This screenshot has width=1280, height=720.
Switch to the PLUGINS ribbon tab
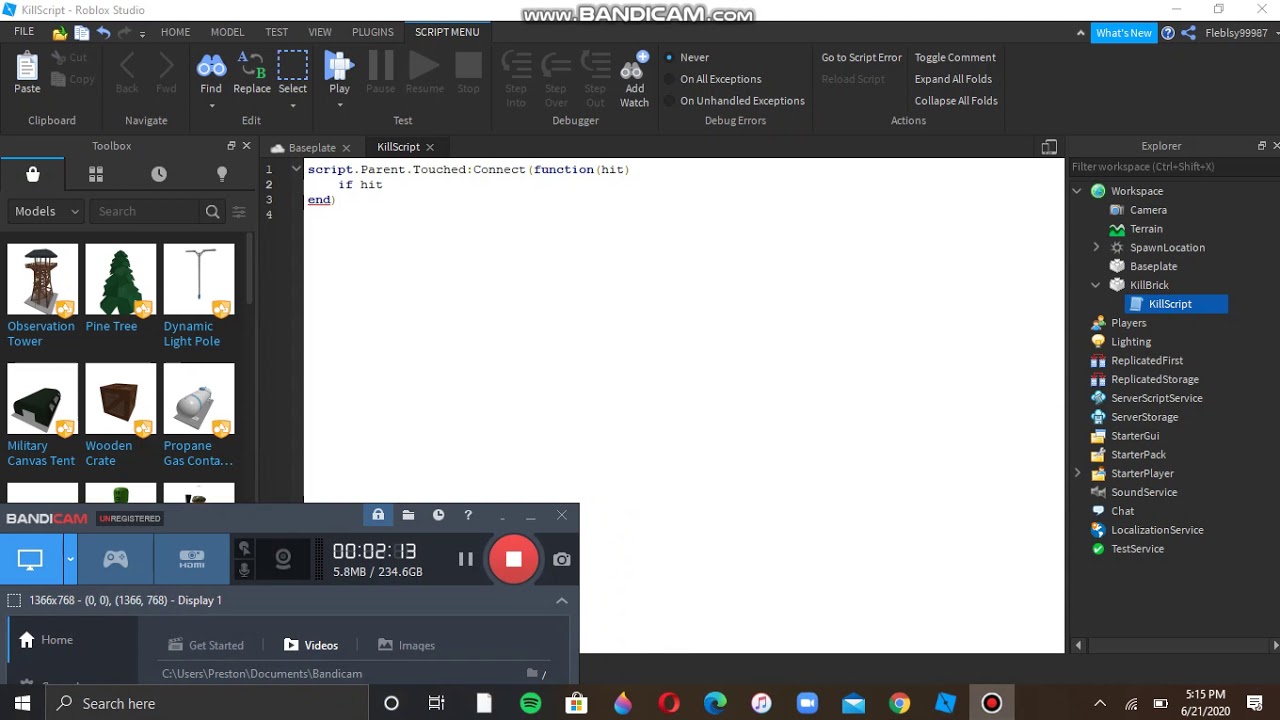(x=373, y=32)
